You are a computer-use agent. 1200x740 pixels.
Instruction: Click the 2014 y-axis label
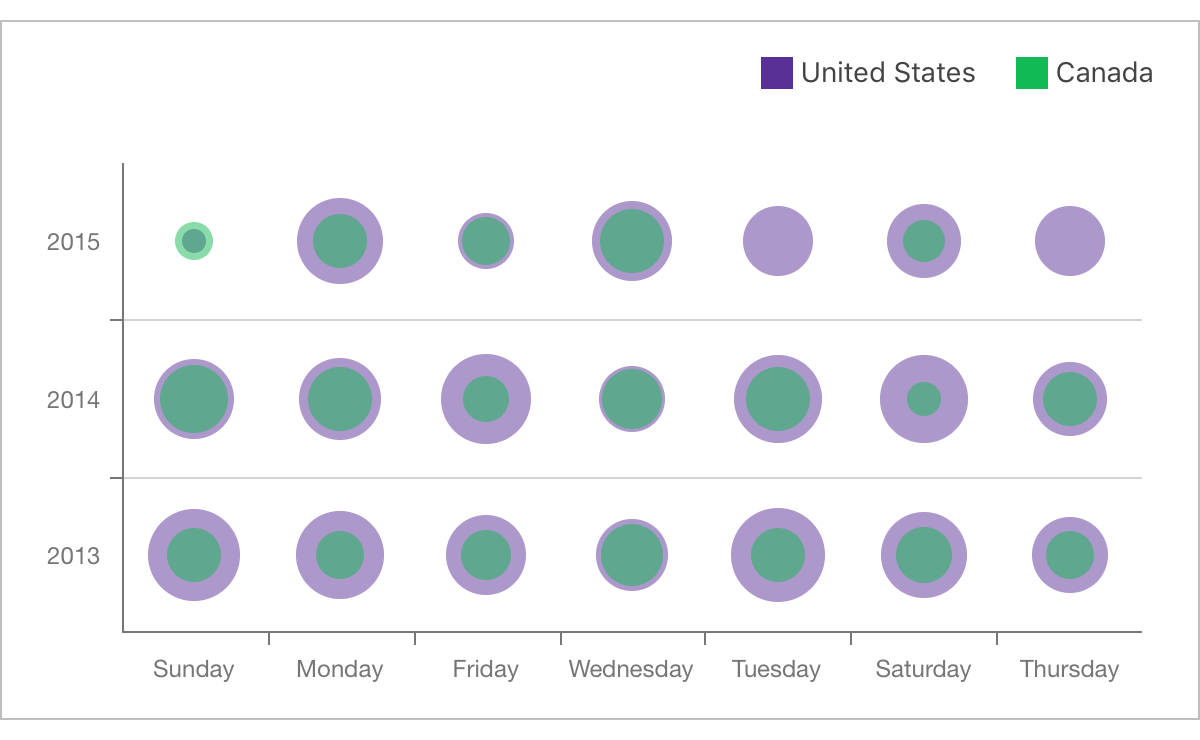coord(73,400)
